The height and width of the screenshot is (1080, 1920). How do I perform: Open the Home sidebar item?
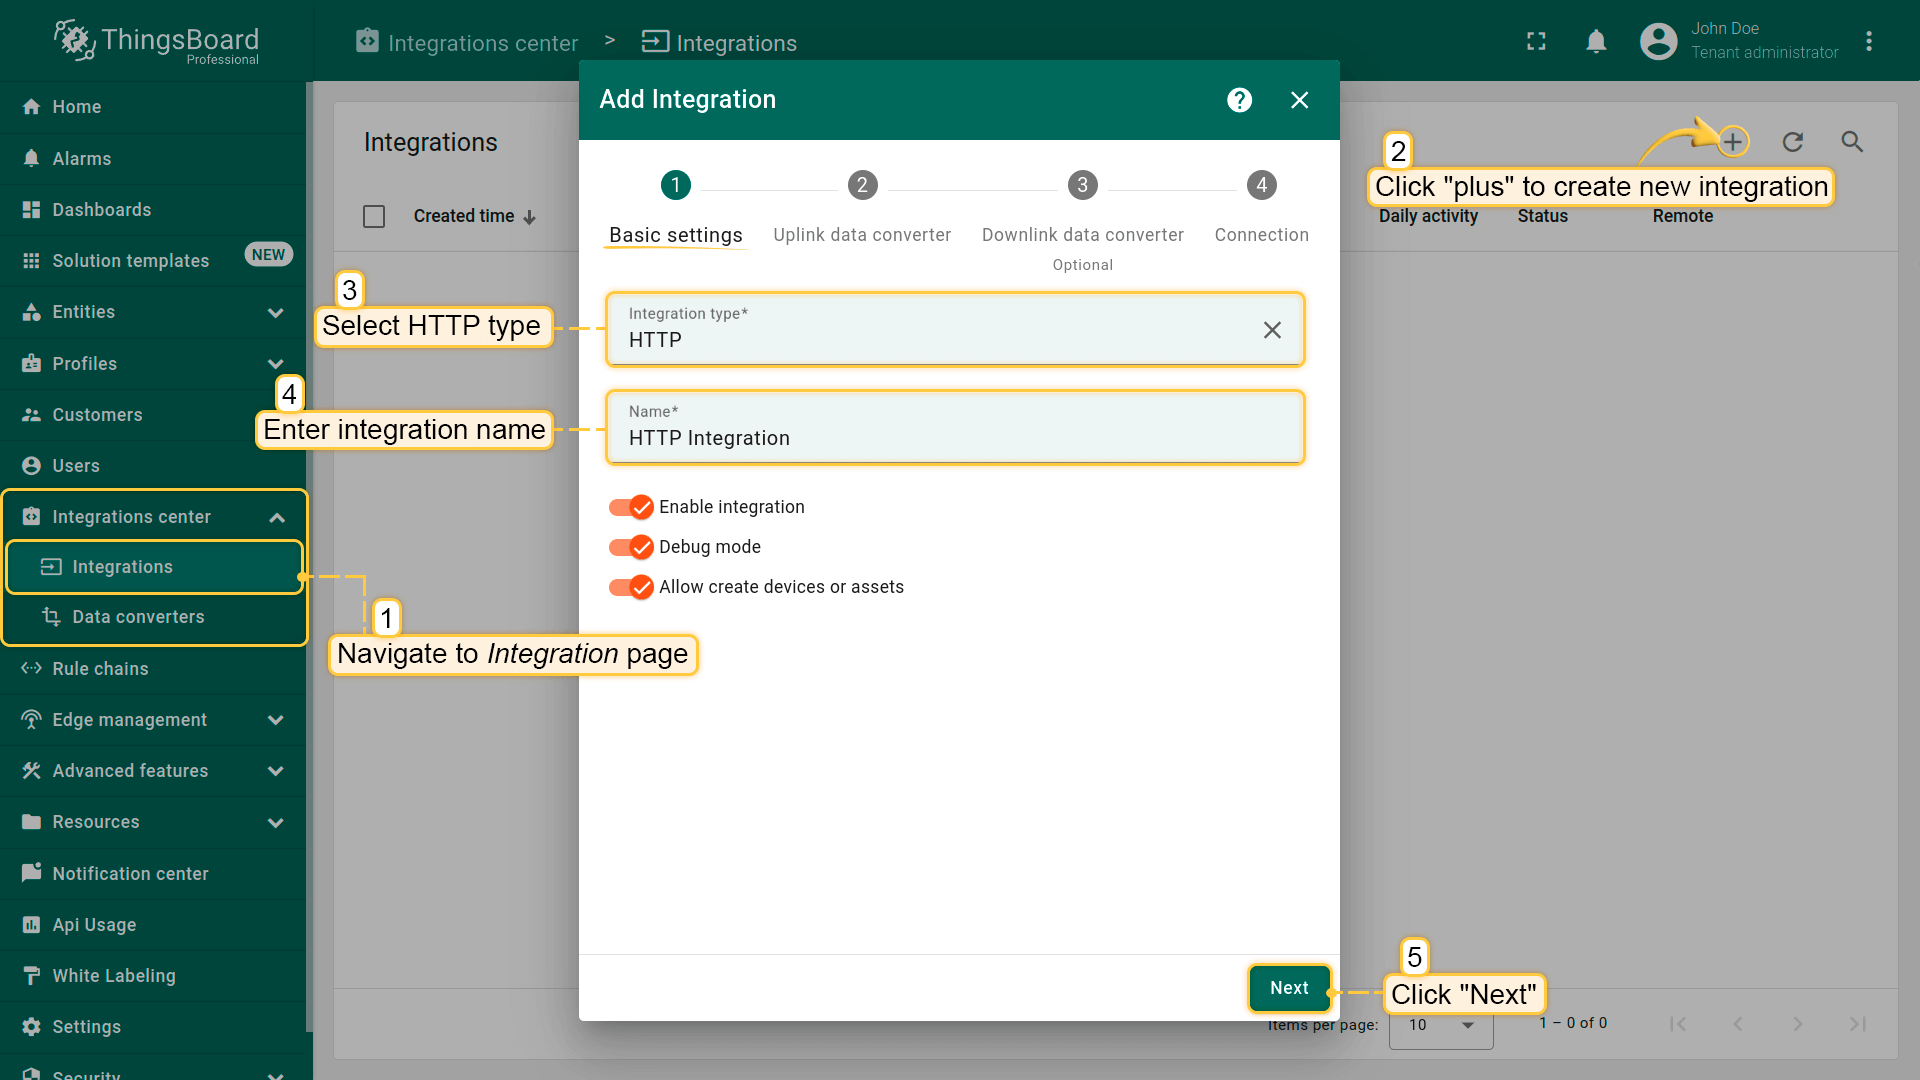tap(152, 107)
